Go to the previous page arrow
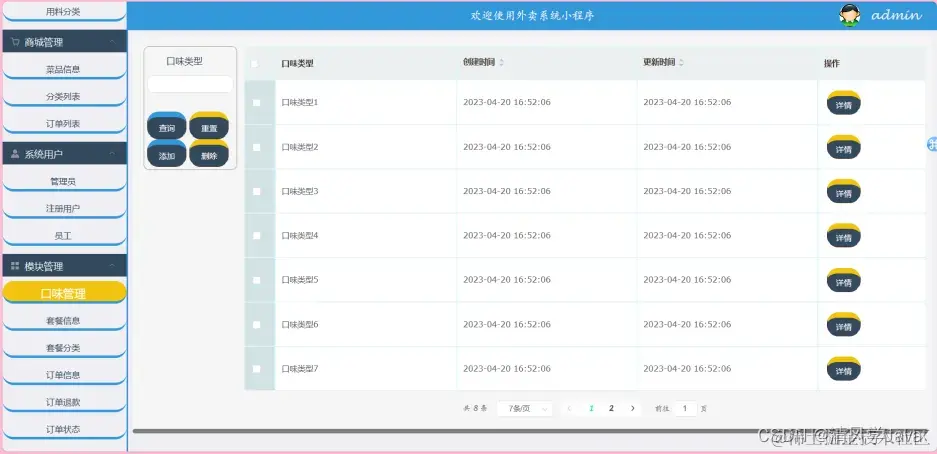 (569, 409)
